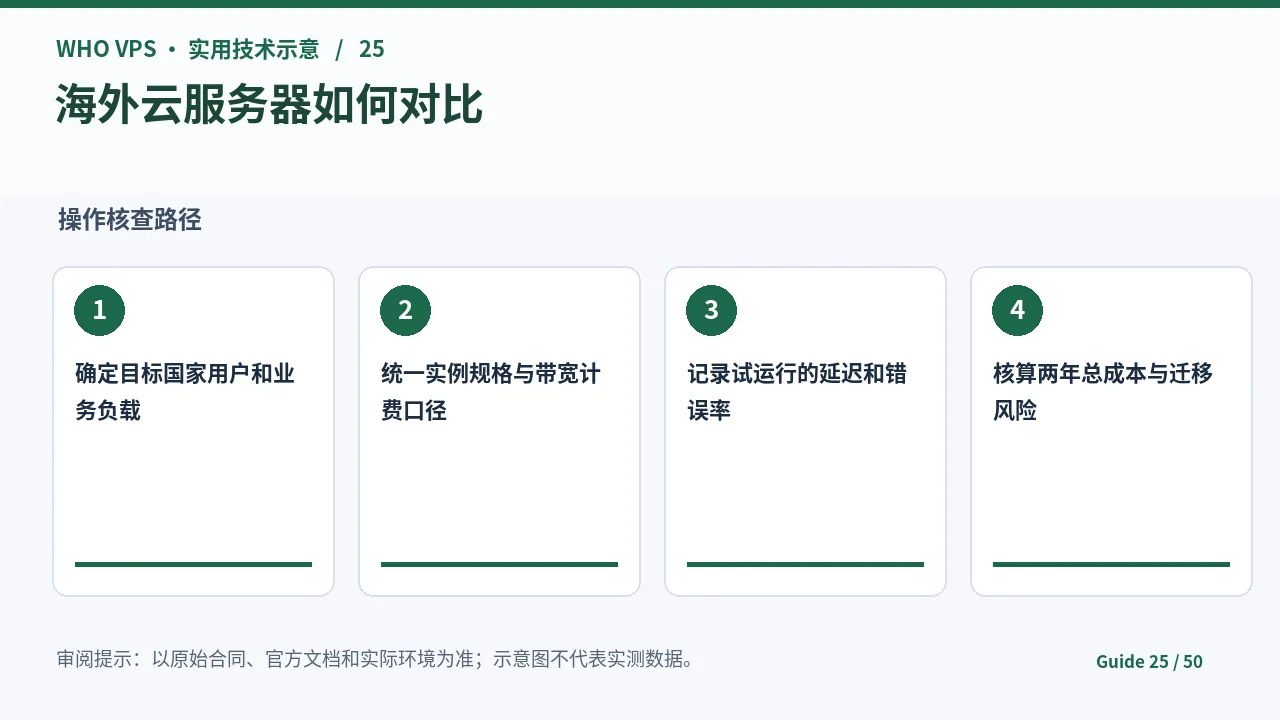Click the step 2 number badge
This screenshot has width=1280, height=720.
click(405, 310)
